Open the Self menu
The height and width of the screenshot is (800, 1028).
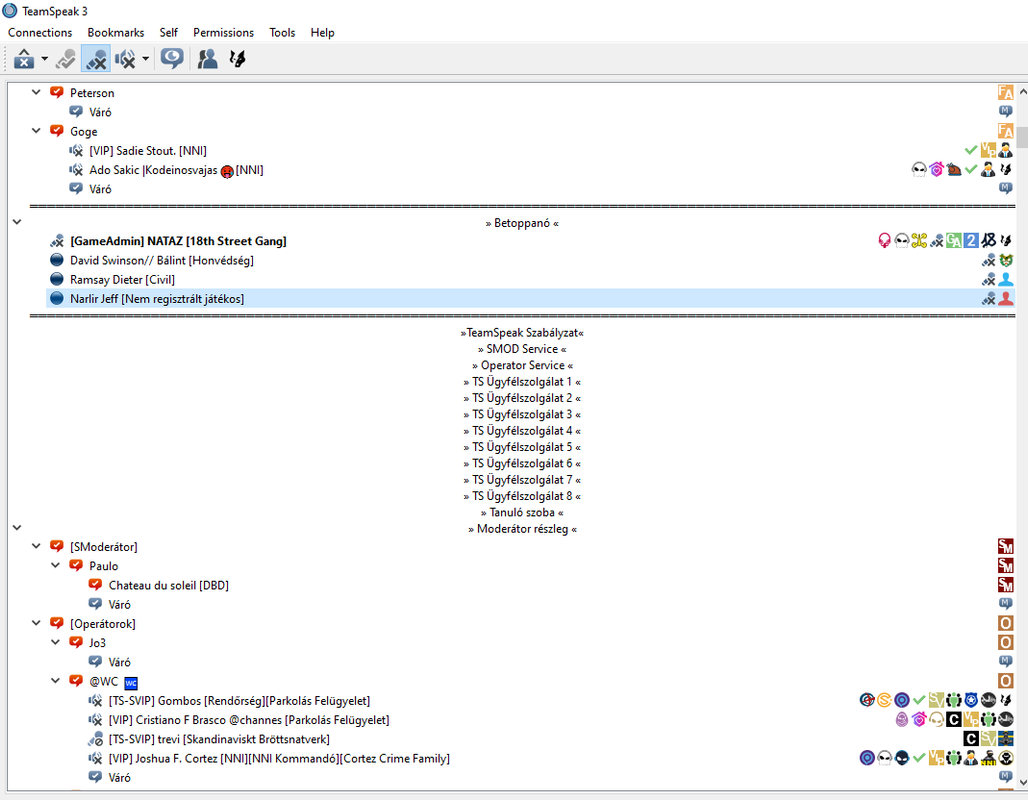(x=168, y=32)
